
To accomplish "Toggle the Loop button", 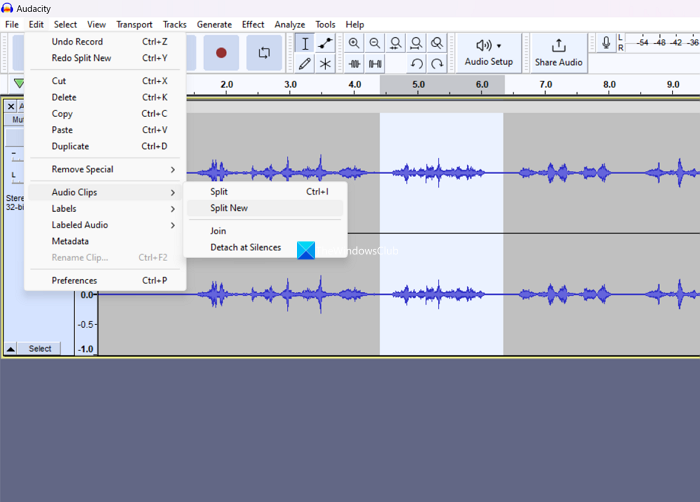I will (x=264, y=53).
